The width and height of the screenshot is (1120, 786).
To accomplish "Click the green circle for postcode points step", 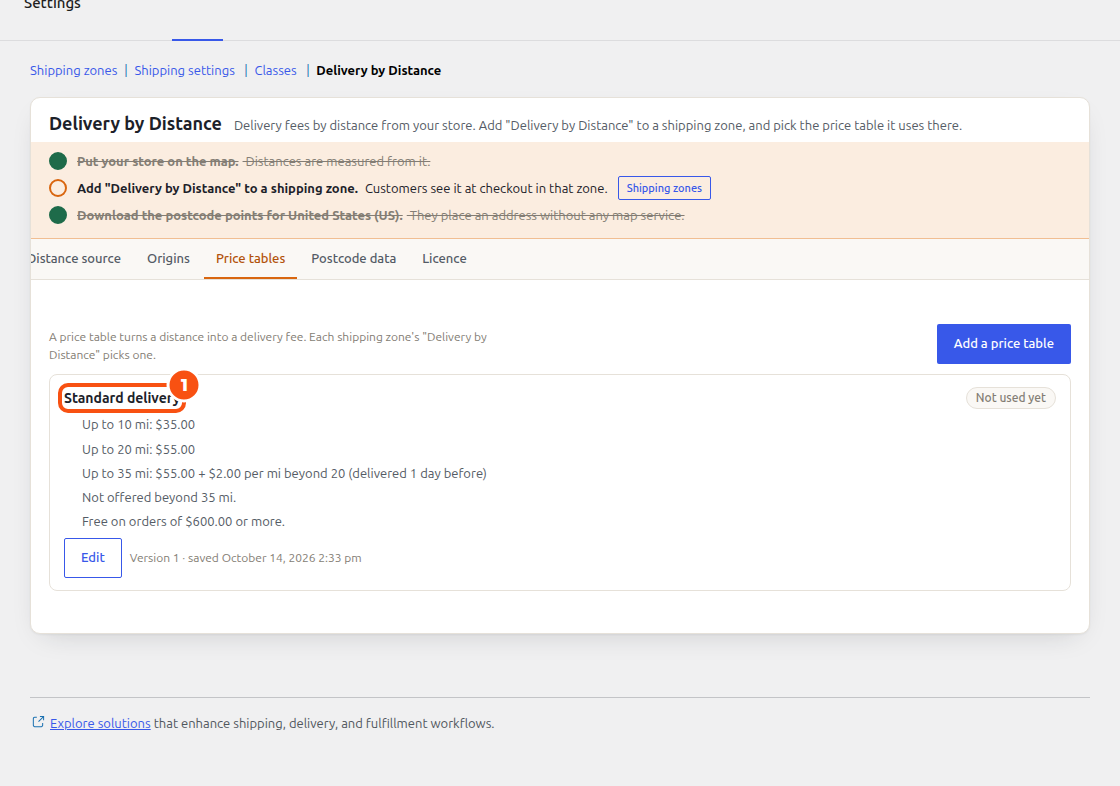I will coord(58,215).
